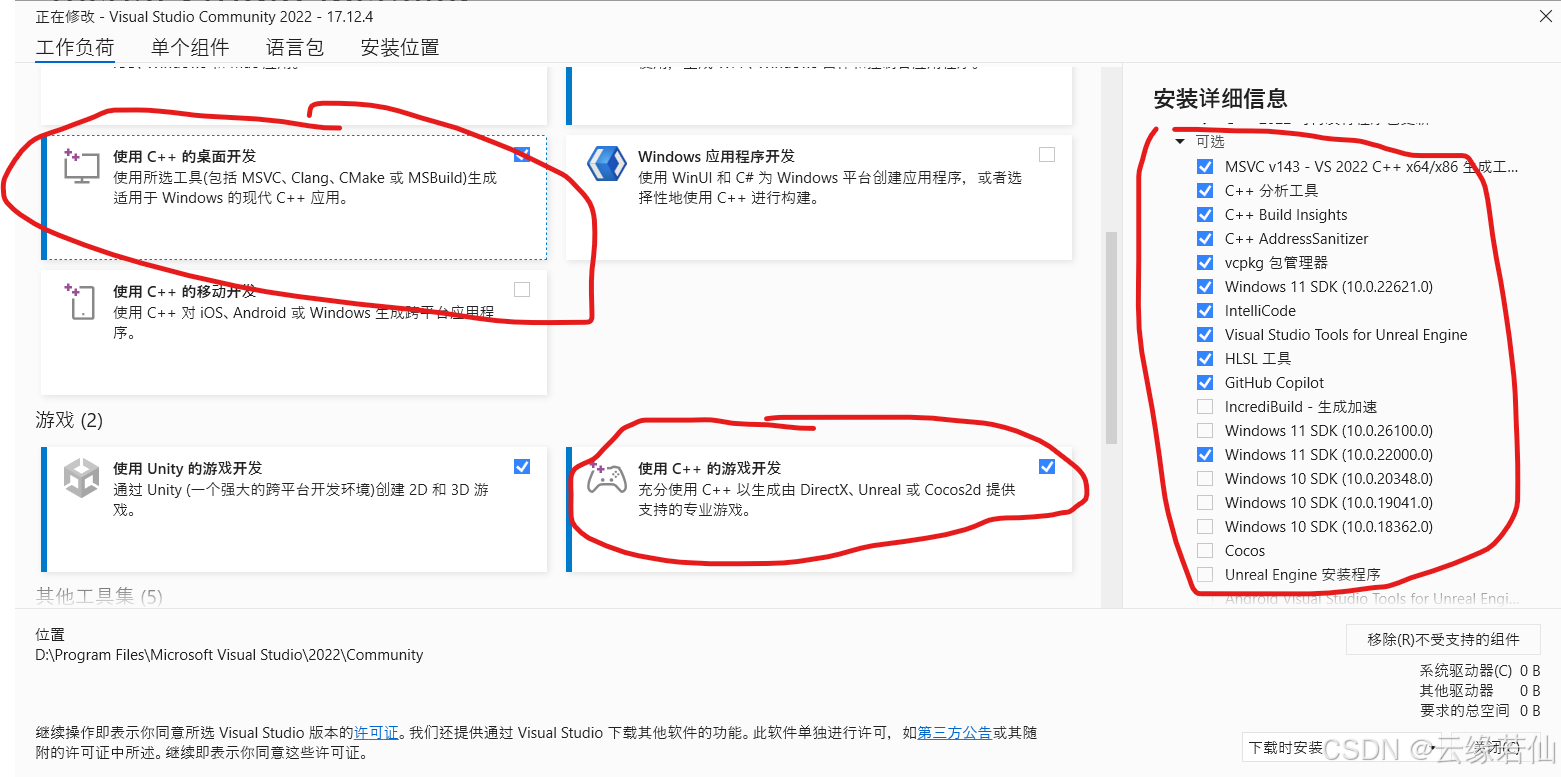Image resolution: width=1561 pixels, height=777 pixels.
Task: Switch to the 语言包 tab
Action: pyautogui.click(x=295, y=47)
